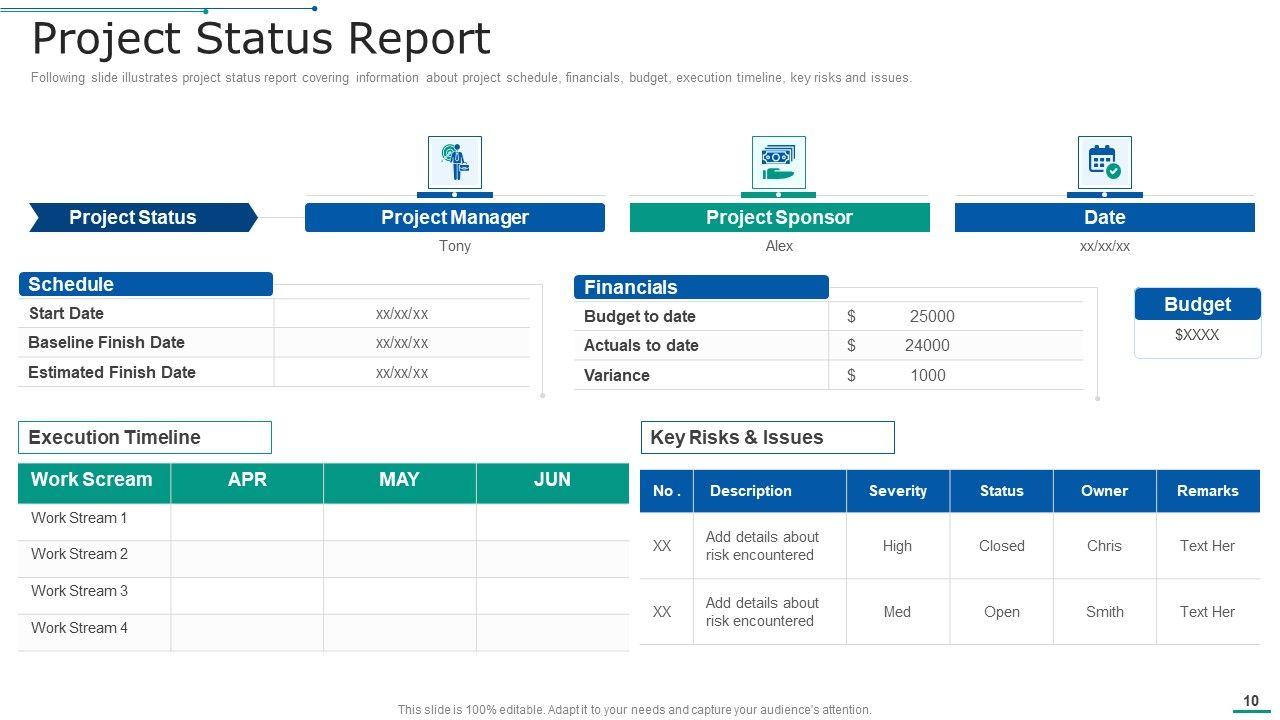The height and width of the screenshot is (720, 1280).
Task: Select the Closed status cell
Action: pyautogui.click(x=1002, y=546)
